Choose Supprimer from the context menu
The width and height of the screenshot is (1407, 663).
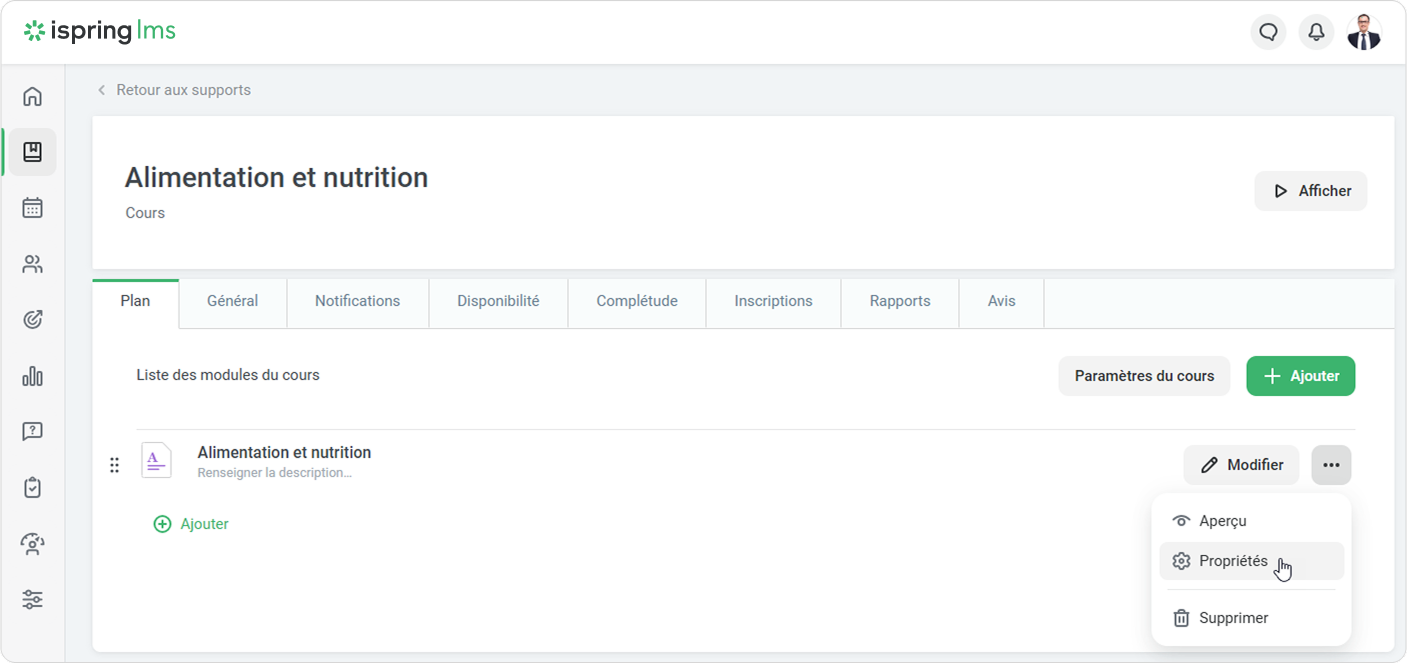click(1233, 618)
